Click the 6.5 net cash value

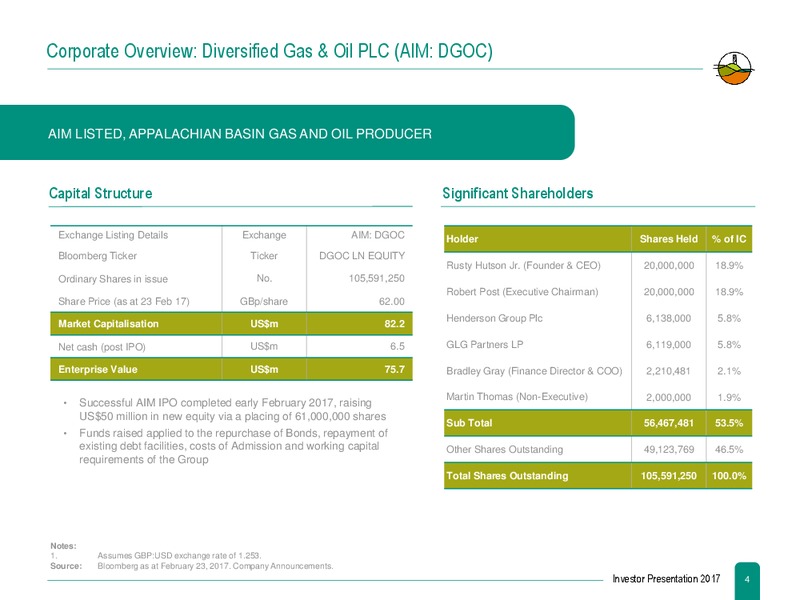pos(397,346)
